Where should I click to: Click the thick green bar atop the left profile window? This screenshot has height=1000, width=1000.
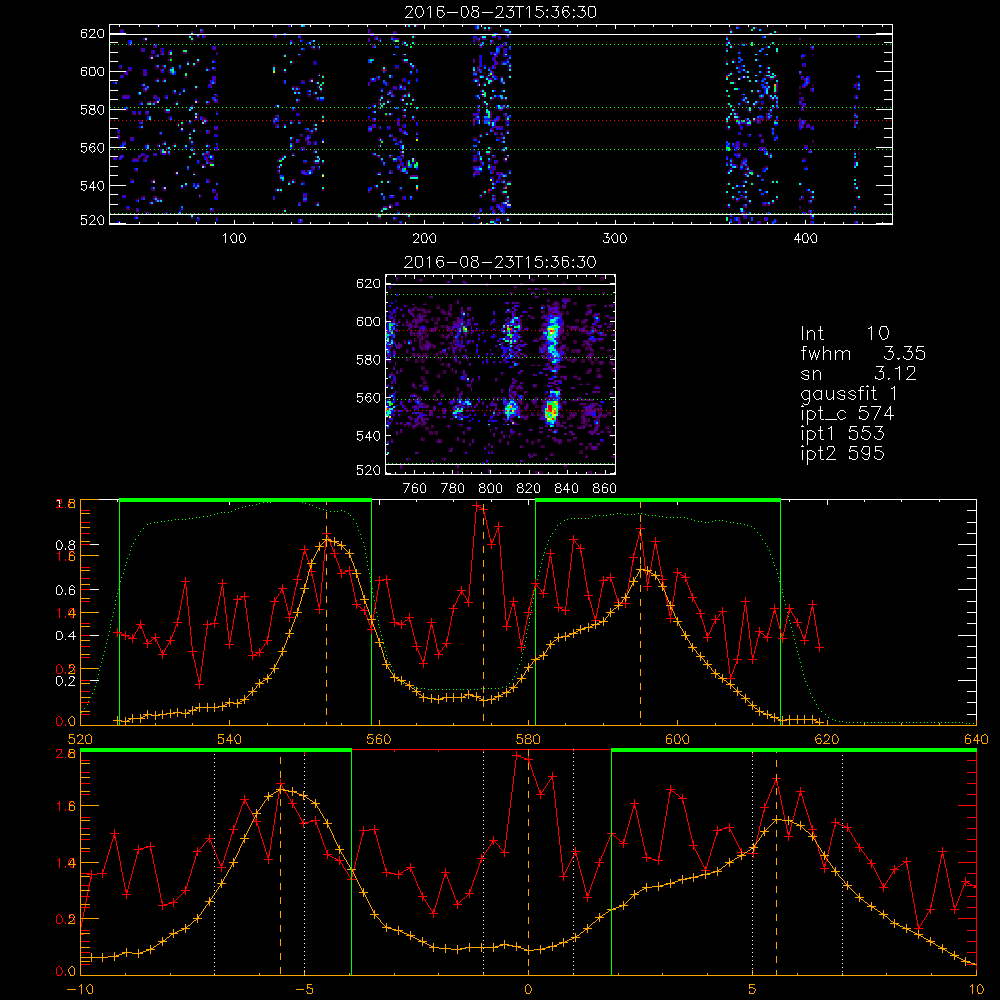(246, 501)
